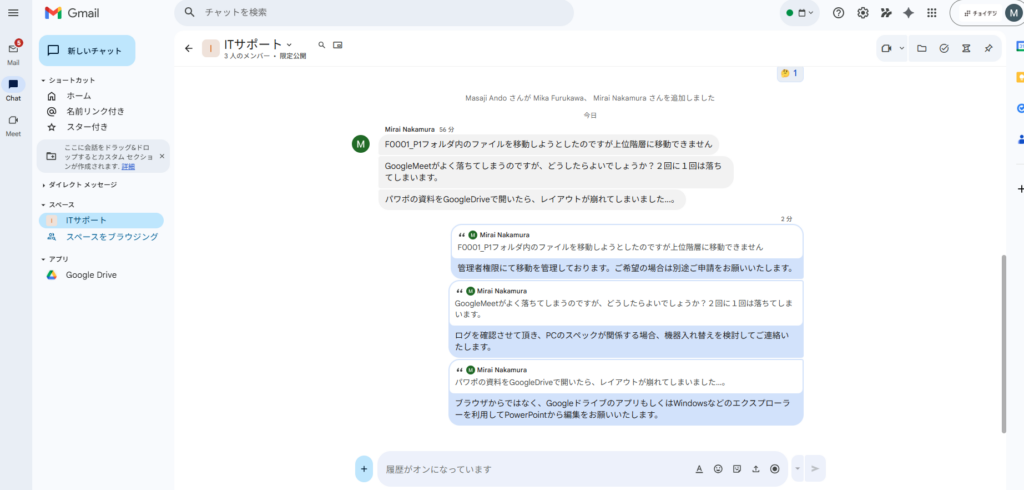This screenshot has width=1024, height=490.
Task: Open the Mail section in left rail
Action: click(x=13, y=52)
